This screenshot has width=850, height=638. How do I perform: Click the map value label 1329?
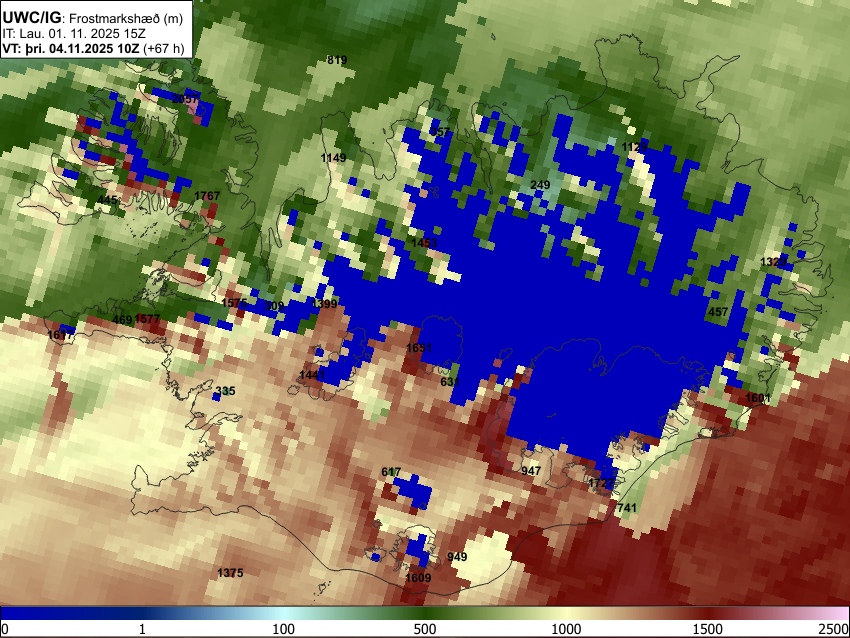pyautogui.click(x=773, y=263)
